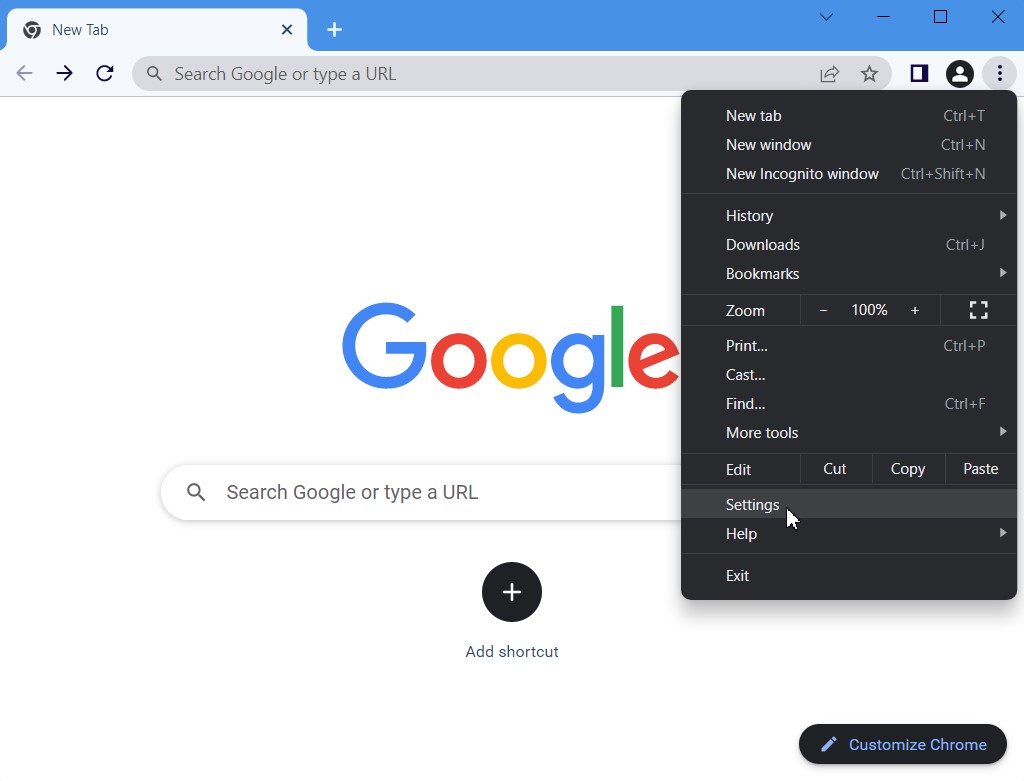Image resolution: width=1024 pixels, height=781 pixels.
Task: Click the Paste button in Edit row
Action: [980, 469]
